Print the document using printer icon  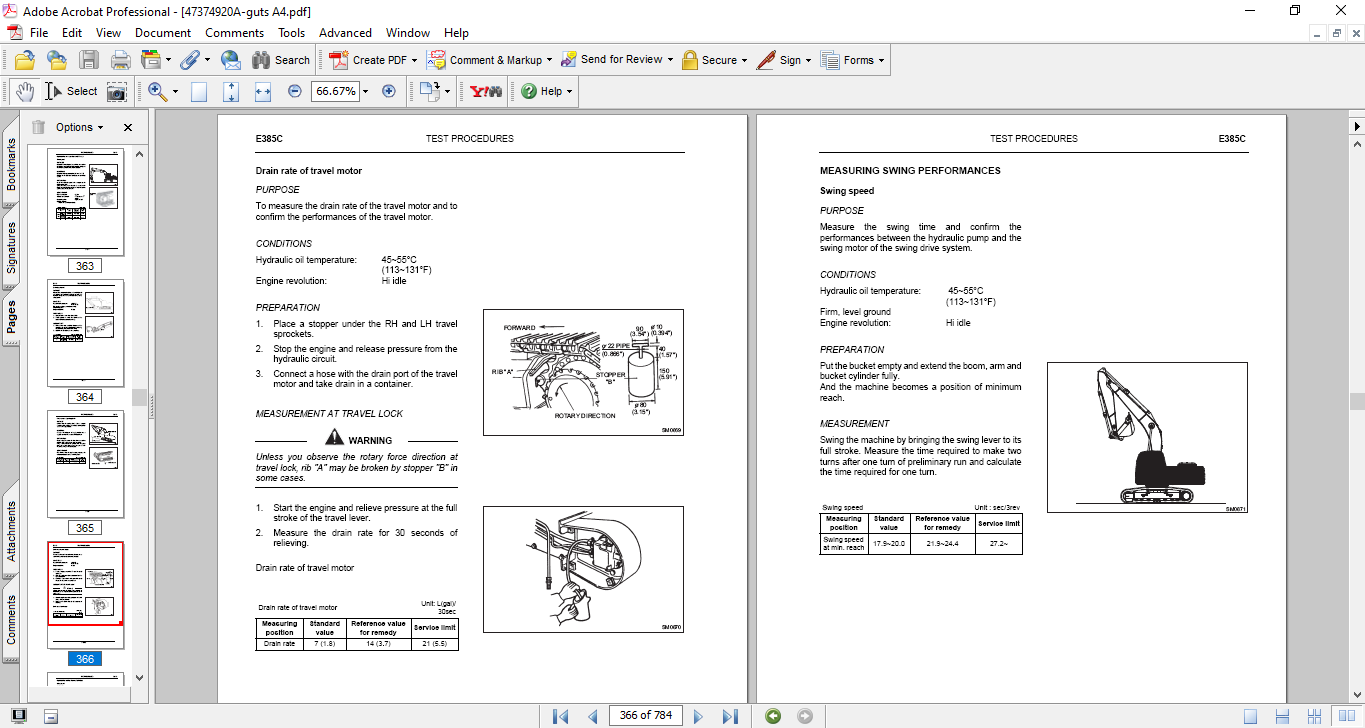point(120,60)
